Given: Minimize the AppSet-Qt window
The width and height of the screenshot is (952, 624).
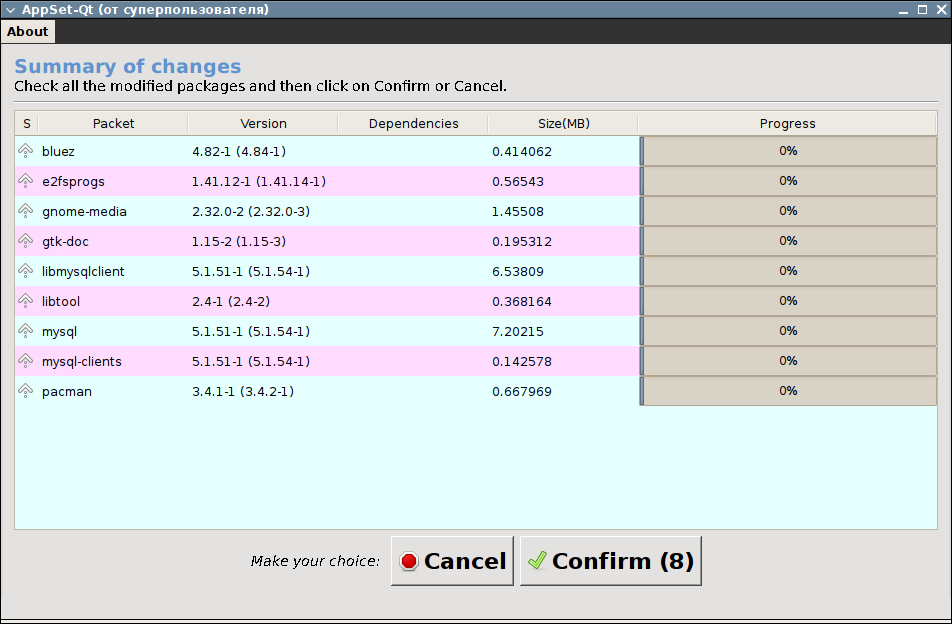Looking at the screenshot, I should tap(903, 10).
